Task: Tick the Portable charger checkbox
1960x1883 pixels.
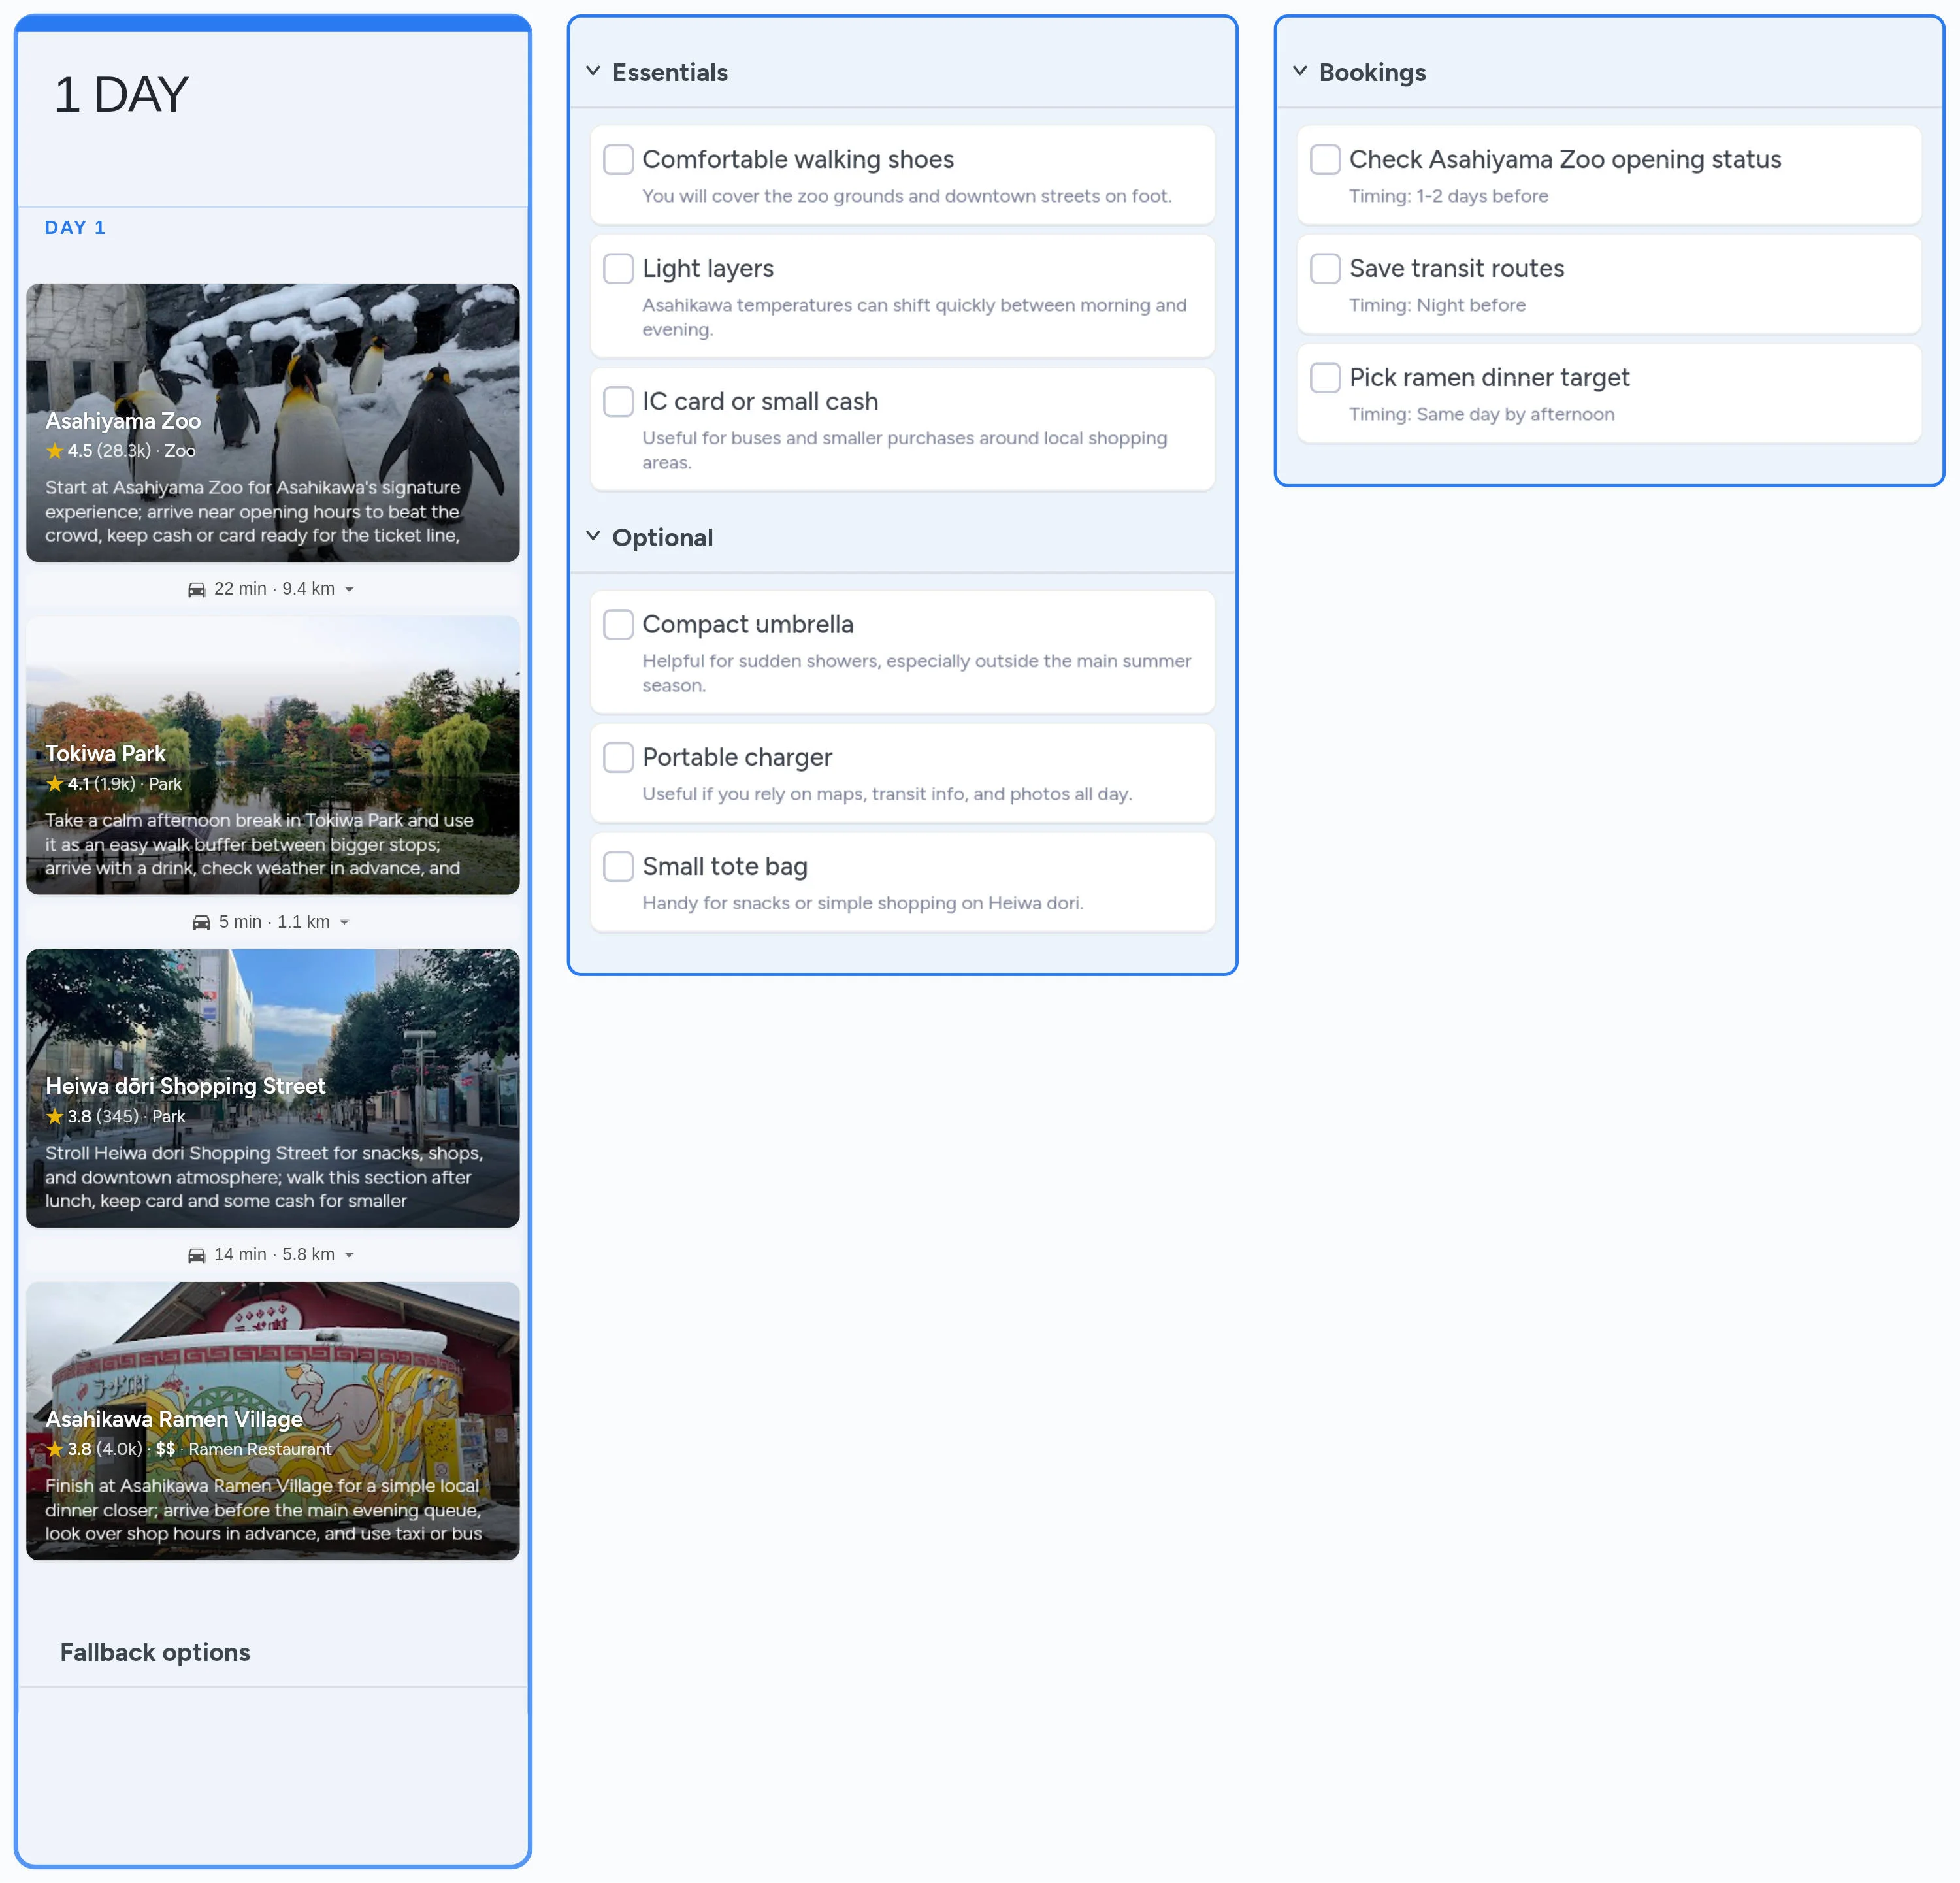Action: tap(618, 757)
